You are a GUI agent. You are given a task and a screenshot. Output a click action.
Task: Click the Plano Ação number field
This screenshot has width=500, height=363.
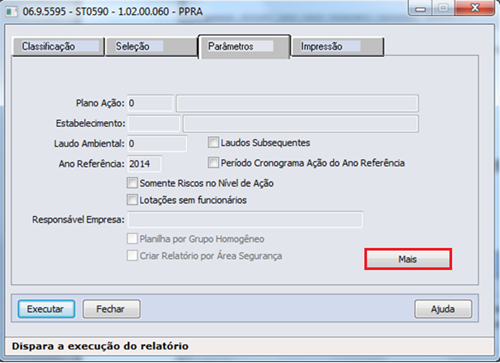click(150, 103)
